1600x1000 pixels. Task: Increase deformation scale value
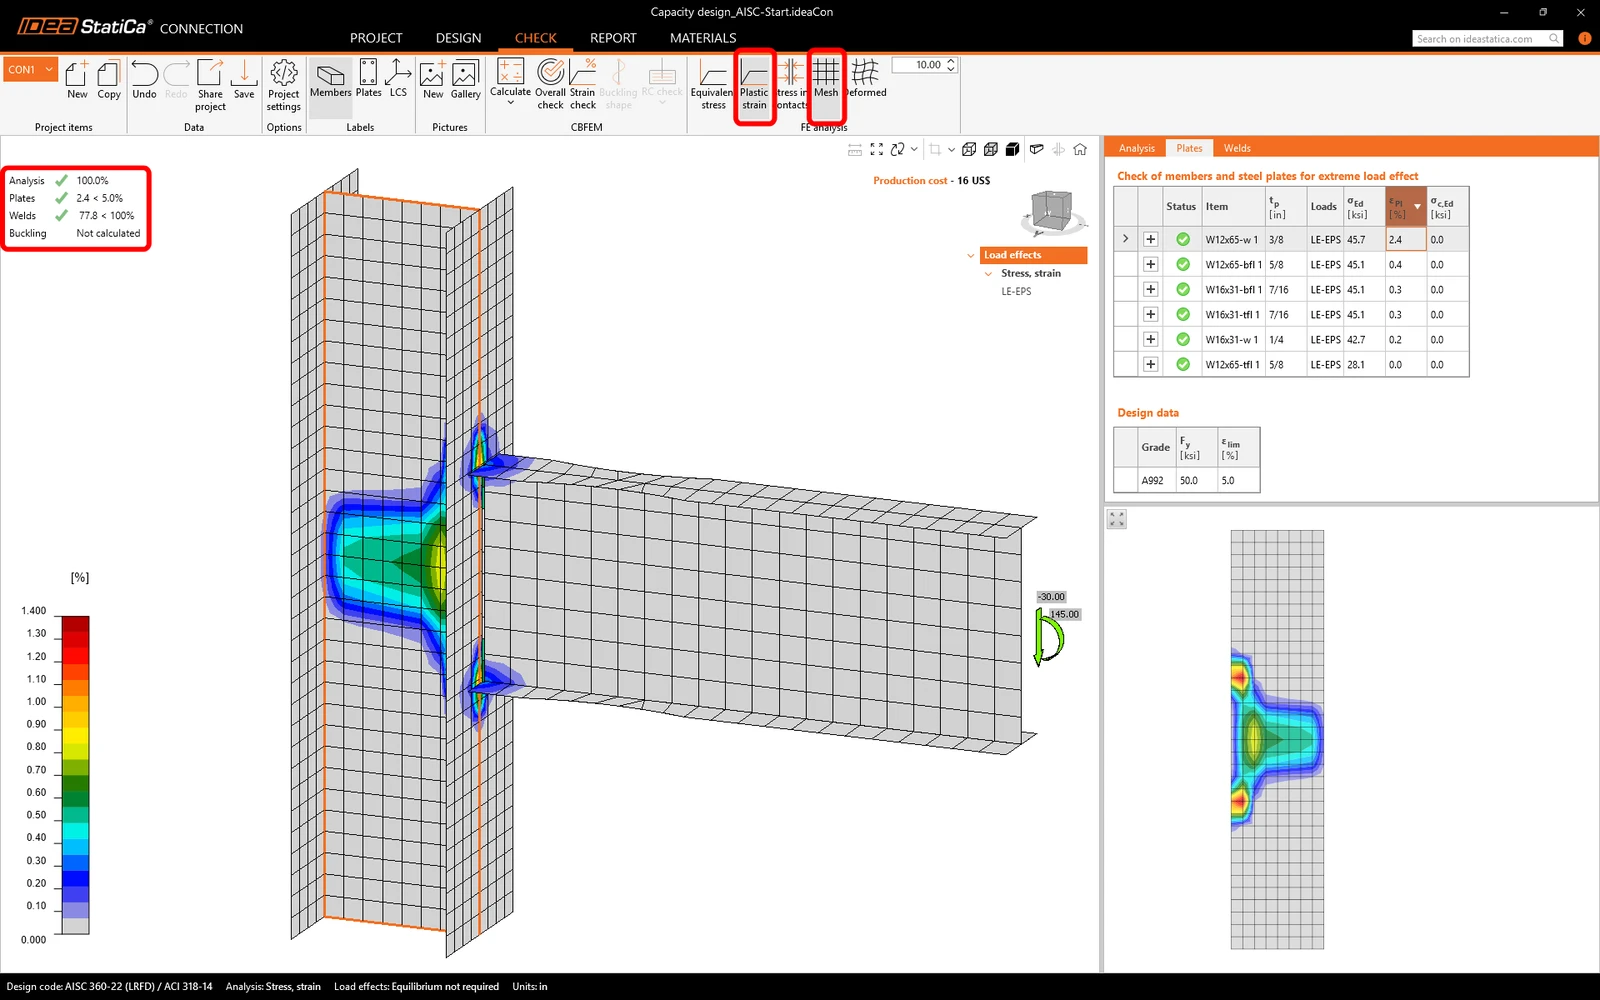click(951, 61)
